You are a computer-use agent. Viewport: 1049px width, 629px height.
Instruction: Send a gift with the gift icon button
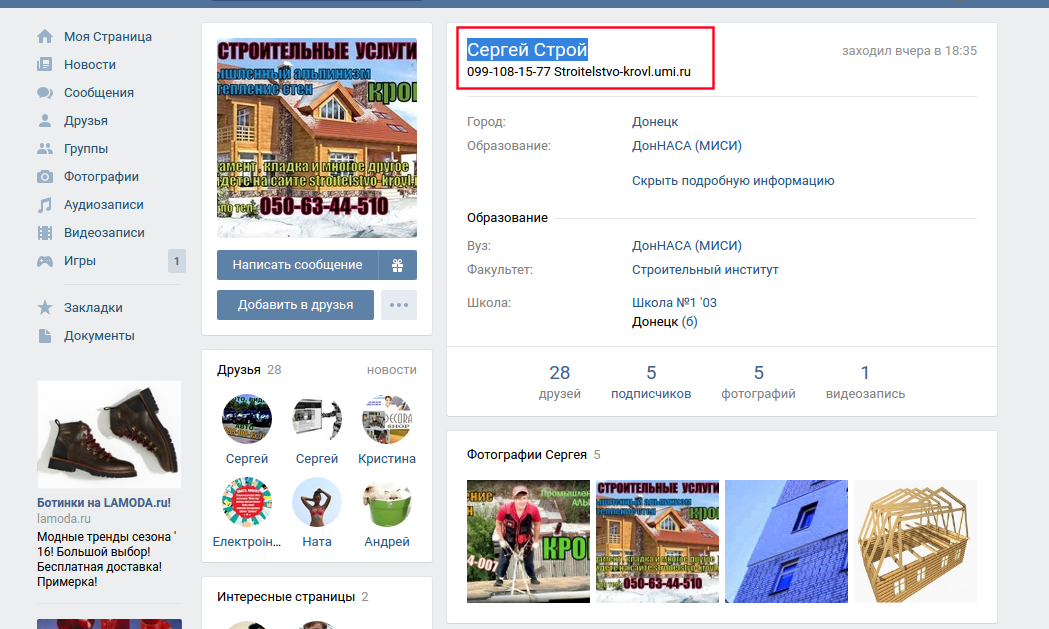tap(397, 265)
